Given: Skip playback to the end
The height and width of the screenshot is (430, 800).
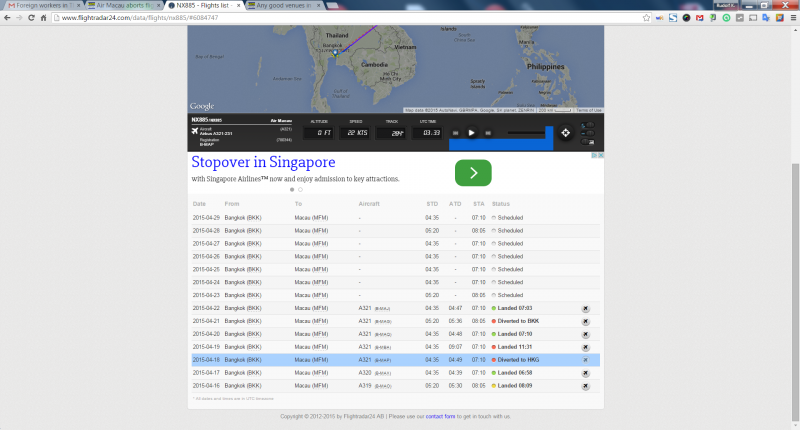Looking at the screenshot, I should click(488, 133).
